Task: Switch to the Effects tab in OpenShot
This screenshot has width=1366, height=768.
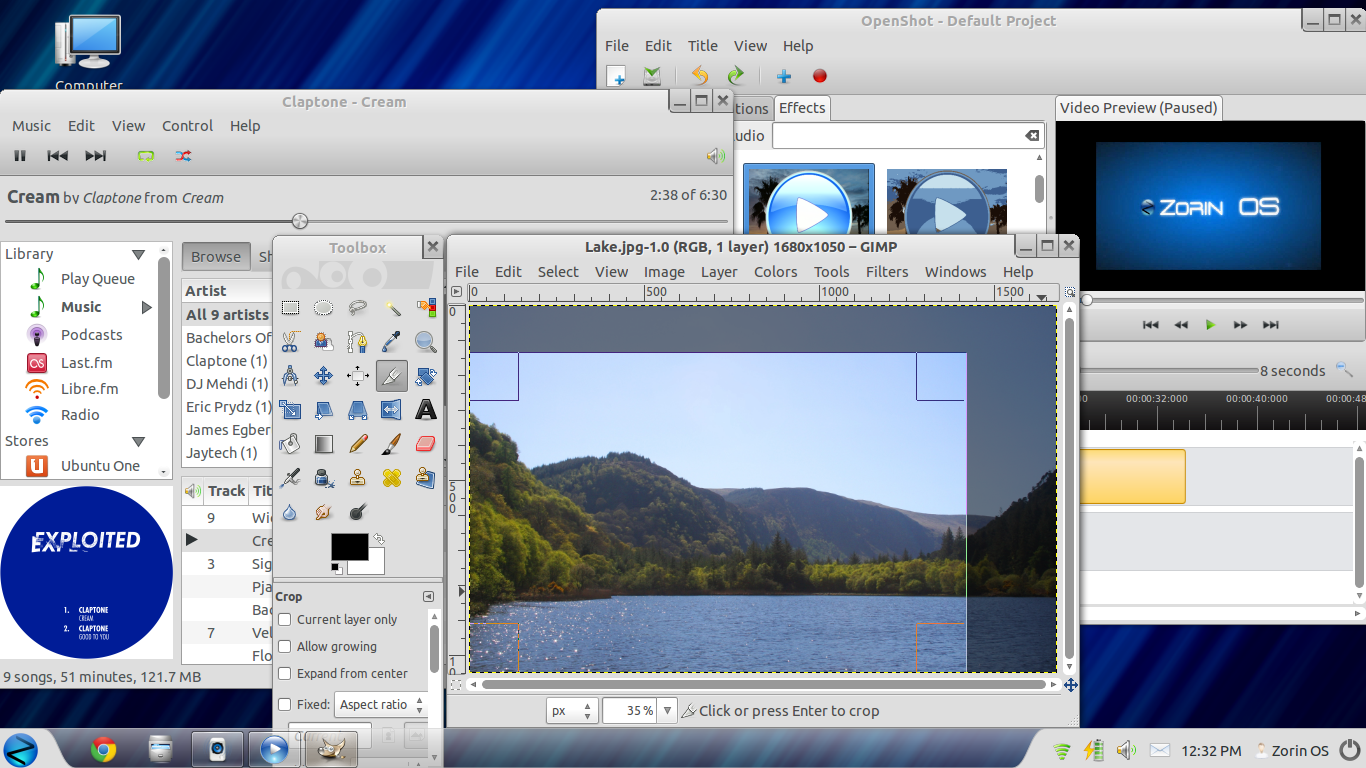Action: (x=802, y=108)
